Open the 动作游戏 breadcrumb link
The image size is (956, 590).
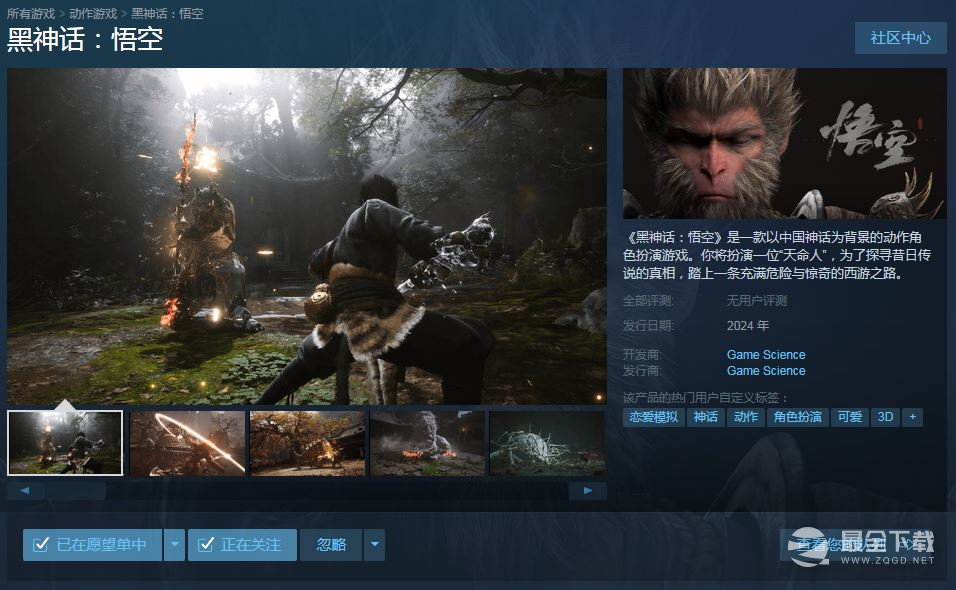pos(93,13)
